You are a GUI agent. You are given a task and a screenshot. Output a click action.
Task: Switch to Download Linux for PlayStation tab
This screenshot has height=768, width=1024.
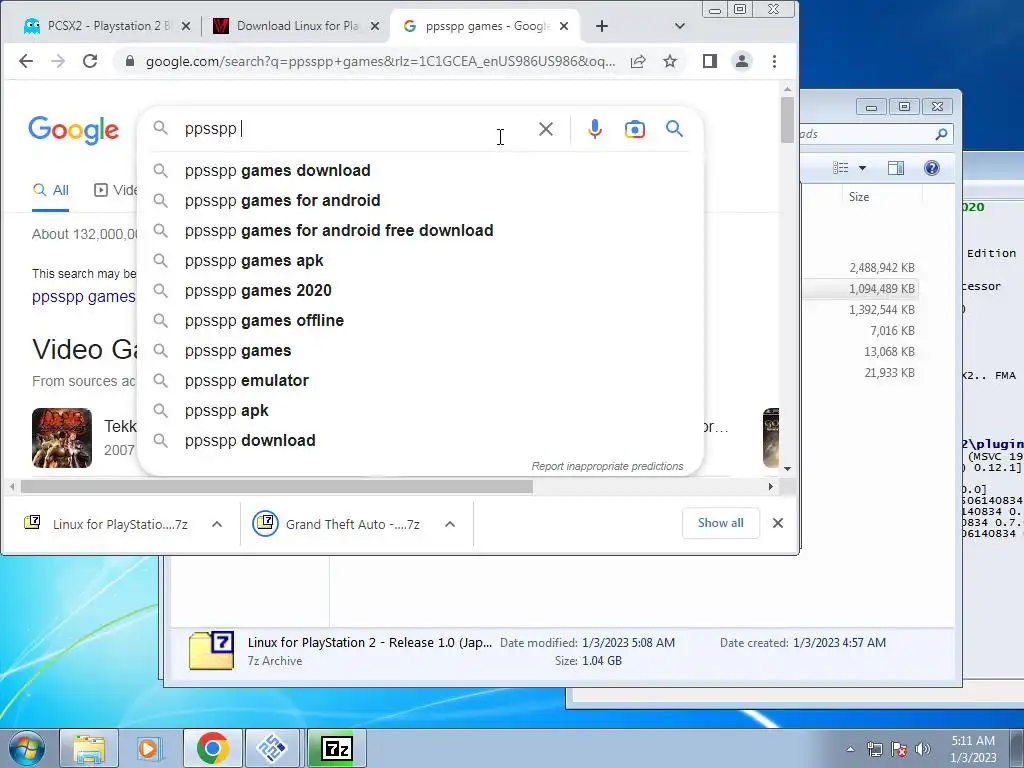click(297, 26)
